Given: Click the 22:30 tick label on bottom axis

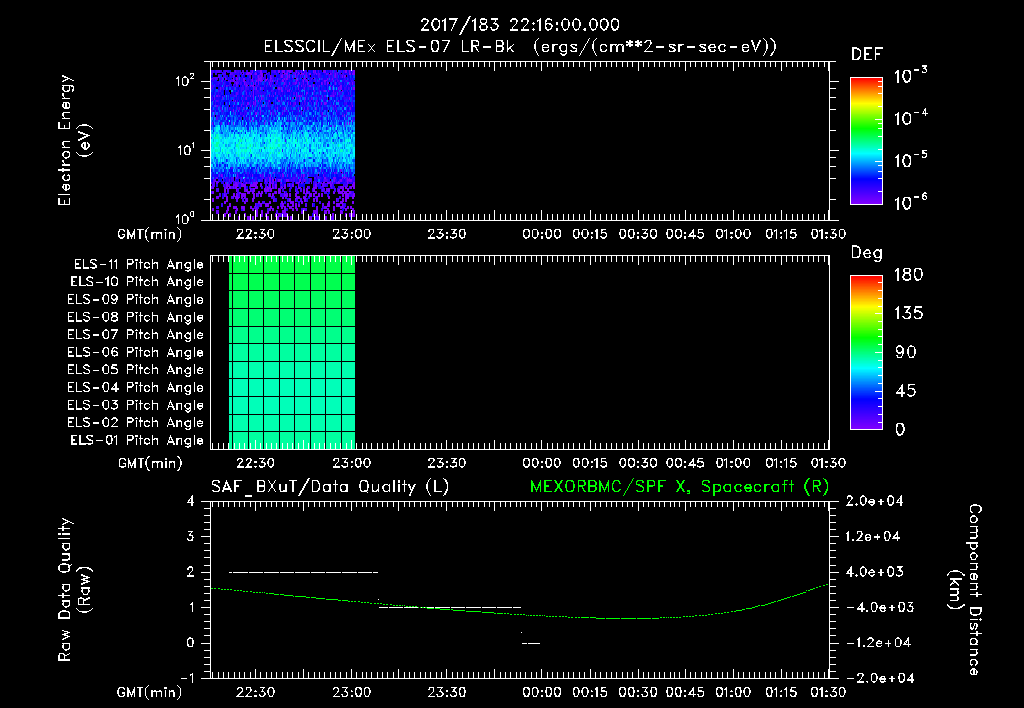Looking at the screenshot, I should pyautogui.click(x=255, y=692).
